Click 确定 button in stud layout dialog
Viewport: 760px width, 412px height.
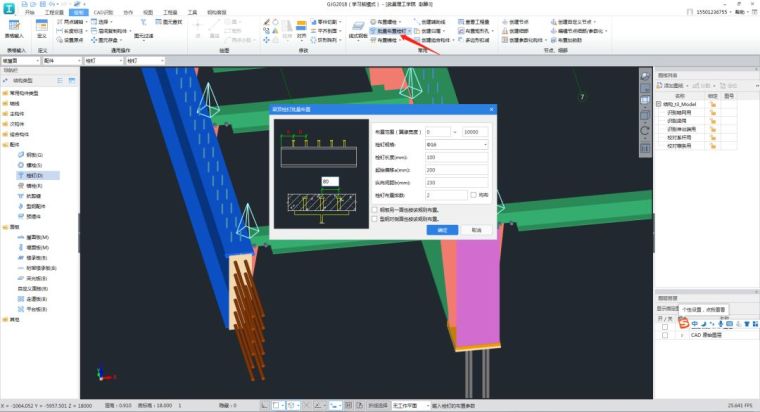(x=441, y=229)
